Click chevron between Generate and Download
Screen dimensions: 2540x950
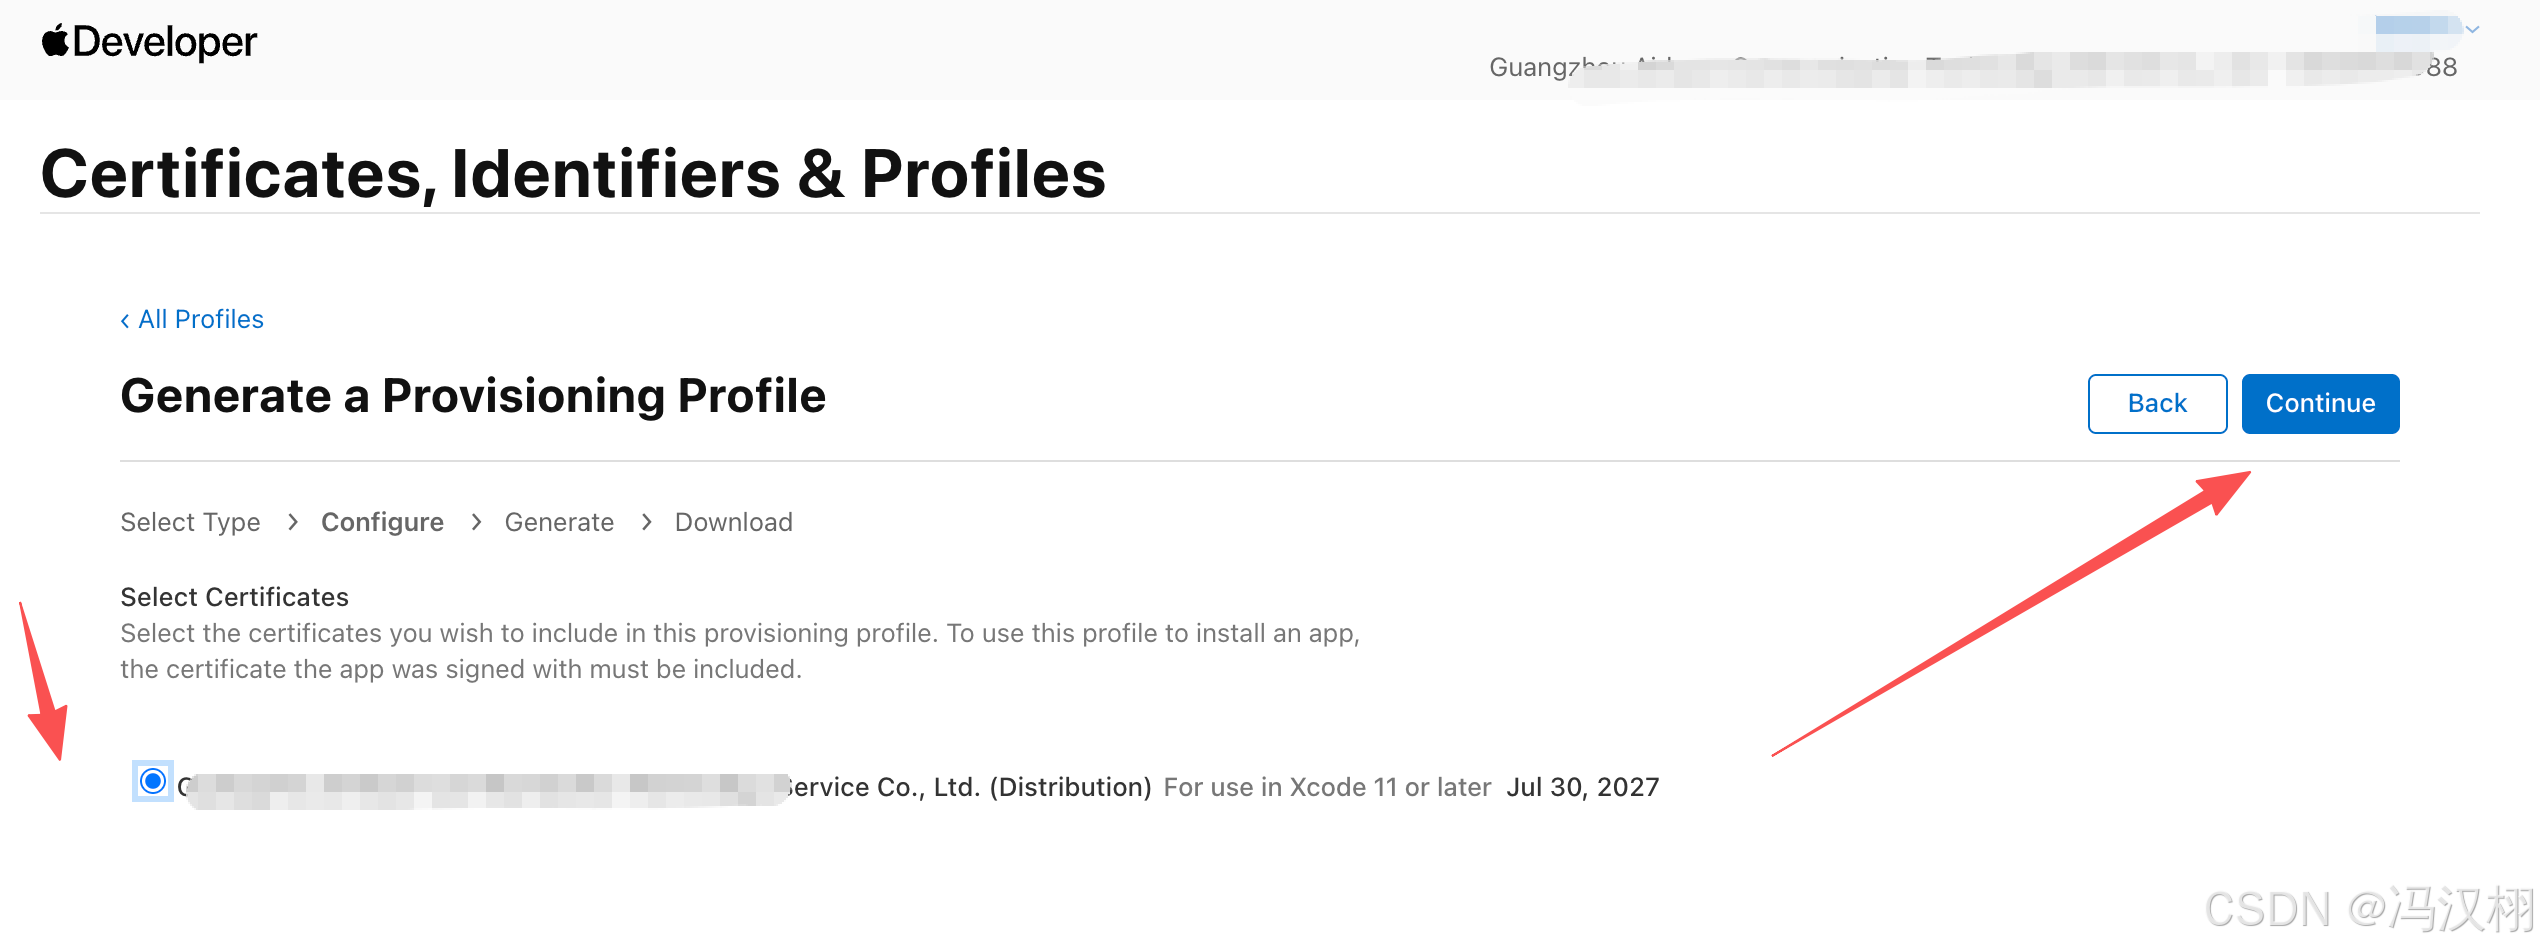pyautogui.click(x=646, y=522)
